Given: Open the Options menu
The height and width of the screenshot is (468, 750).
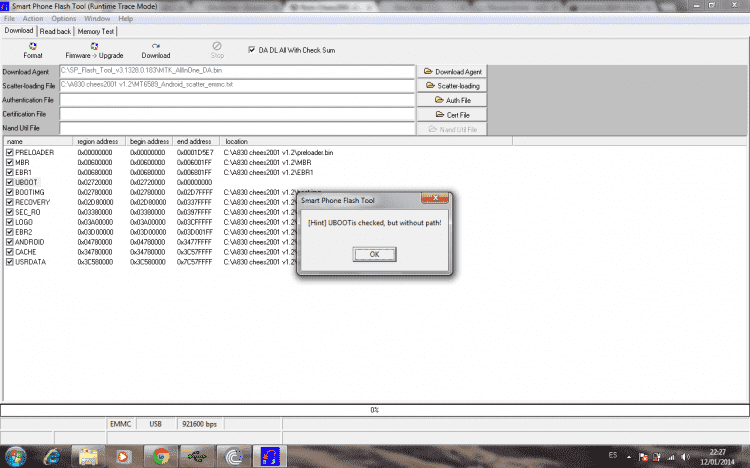Looking at the screenshot, I should click(x=64, y=19).
